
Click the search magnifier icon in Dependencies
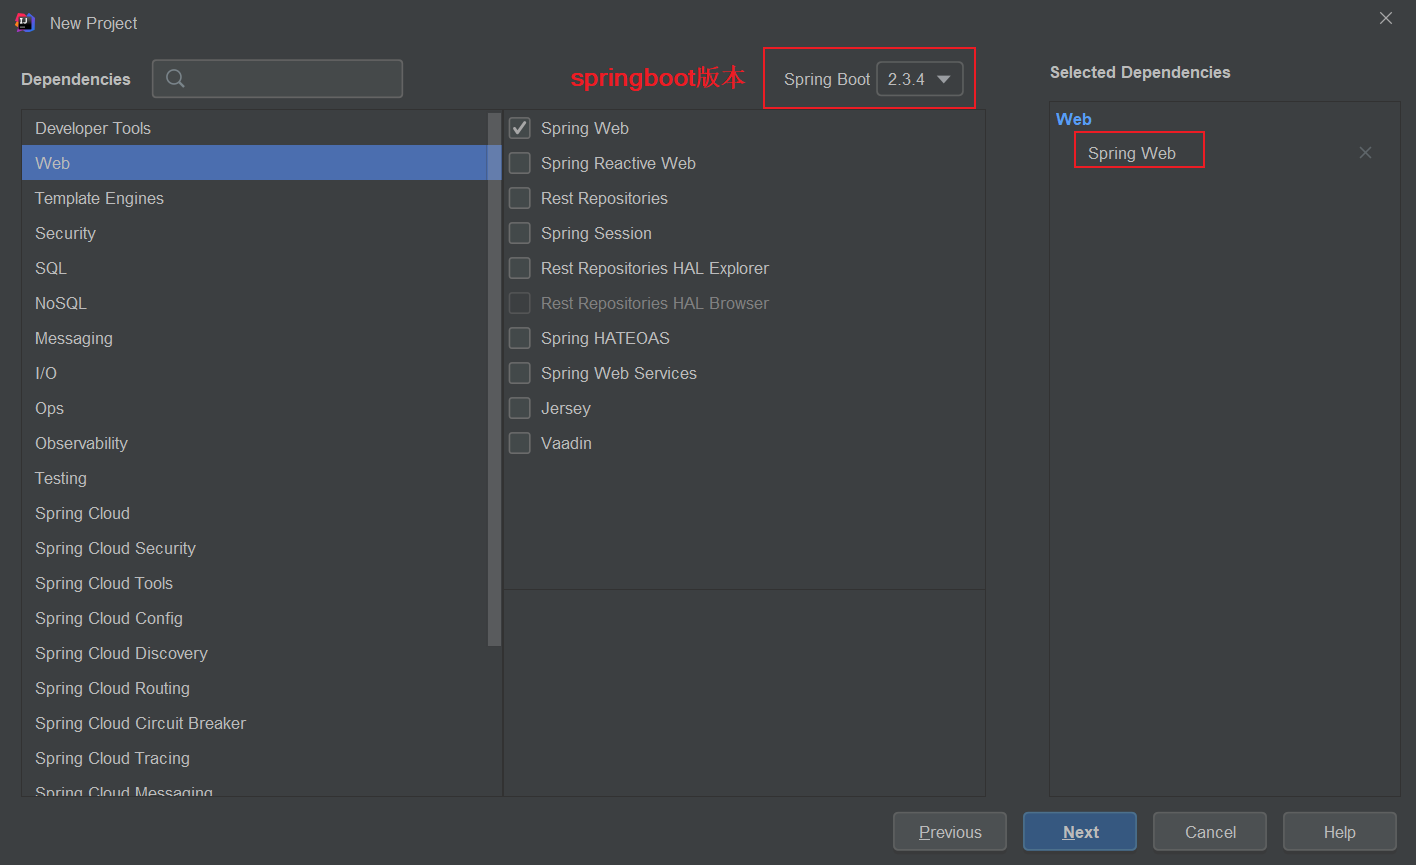coord(175,79)
